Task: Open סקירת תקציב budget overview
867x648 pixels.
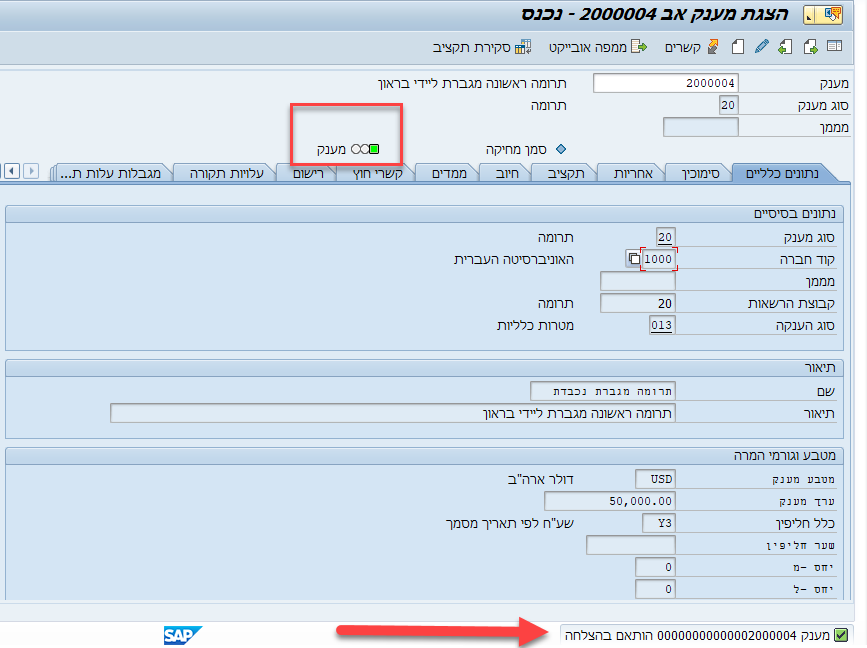Action: 482,48
